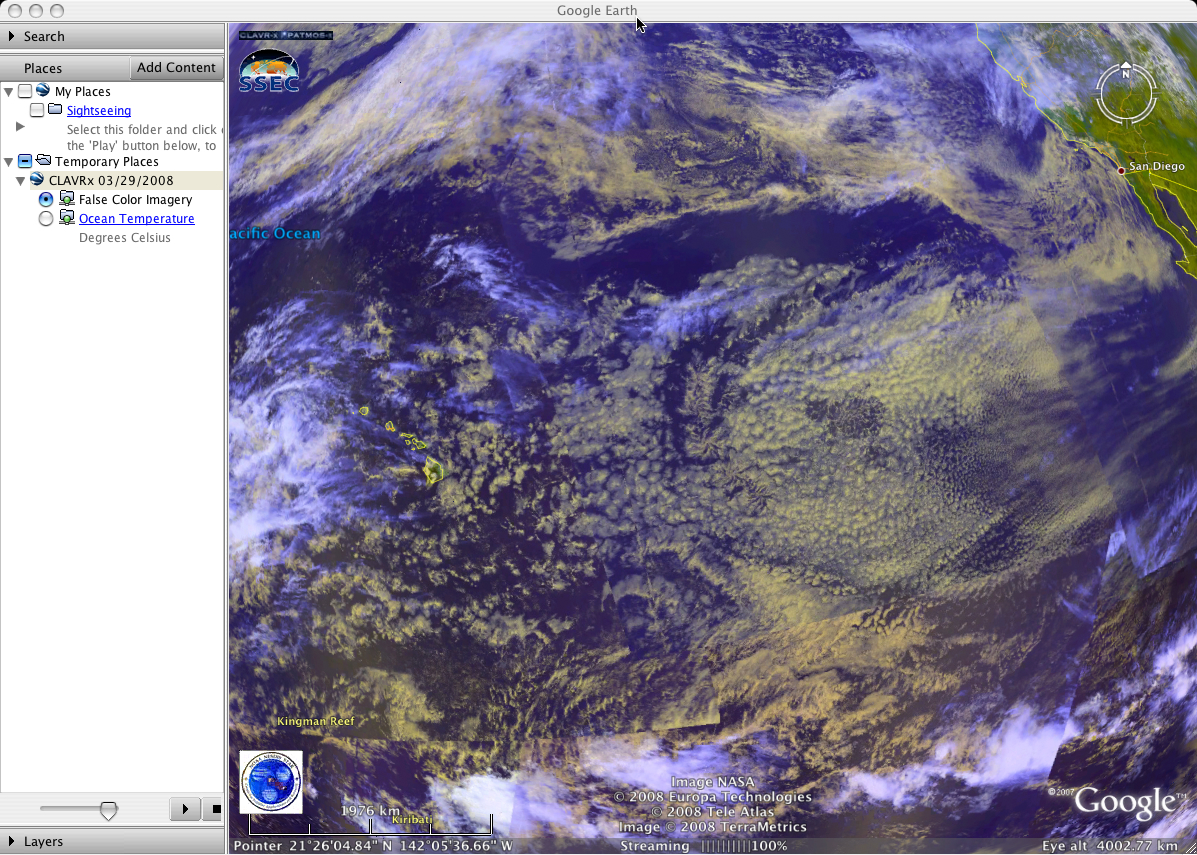
Task: Click the Pointer coordinates readout
Action: pyautogui.click(x=373, y=846)
